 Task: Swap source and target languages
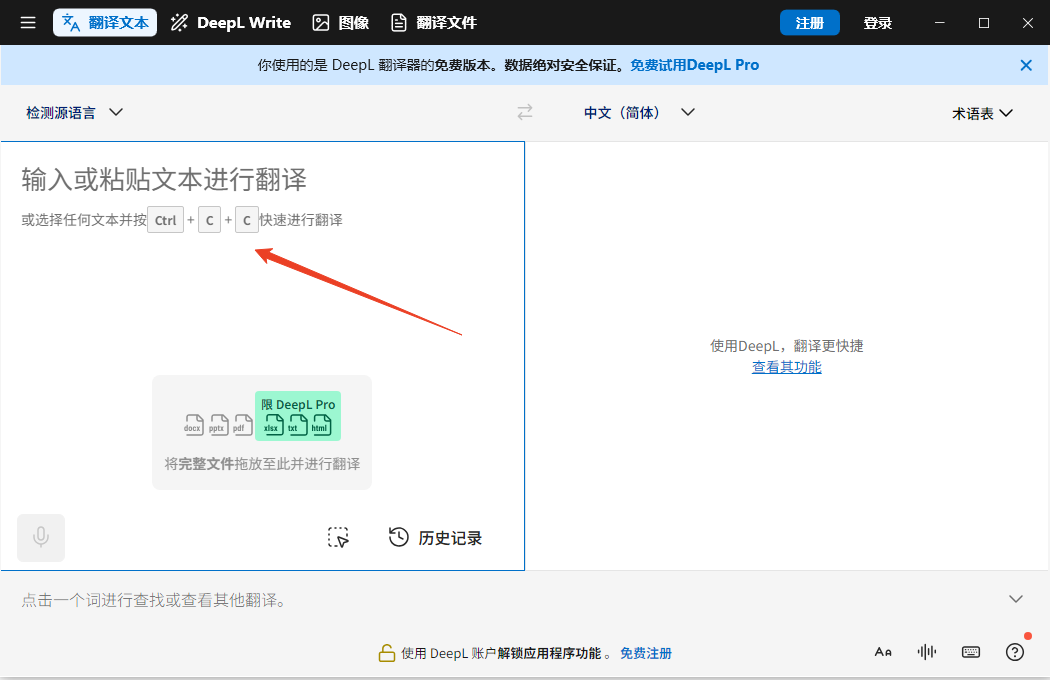[x=525, y=112]
